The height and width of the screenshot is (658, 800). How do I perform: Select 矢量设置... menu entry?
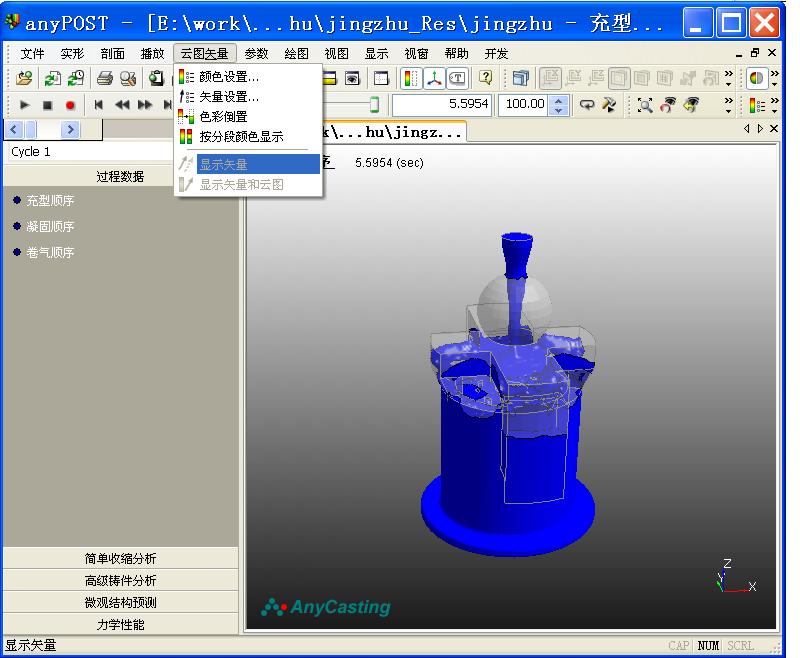pyautogui.click(x=248, y=97)
